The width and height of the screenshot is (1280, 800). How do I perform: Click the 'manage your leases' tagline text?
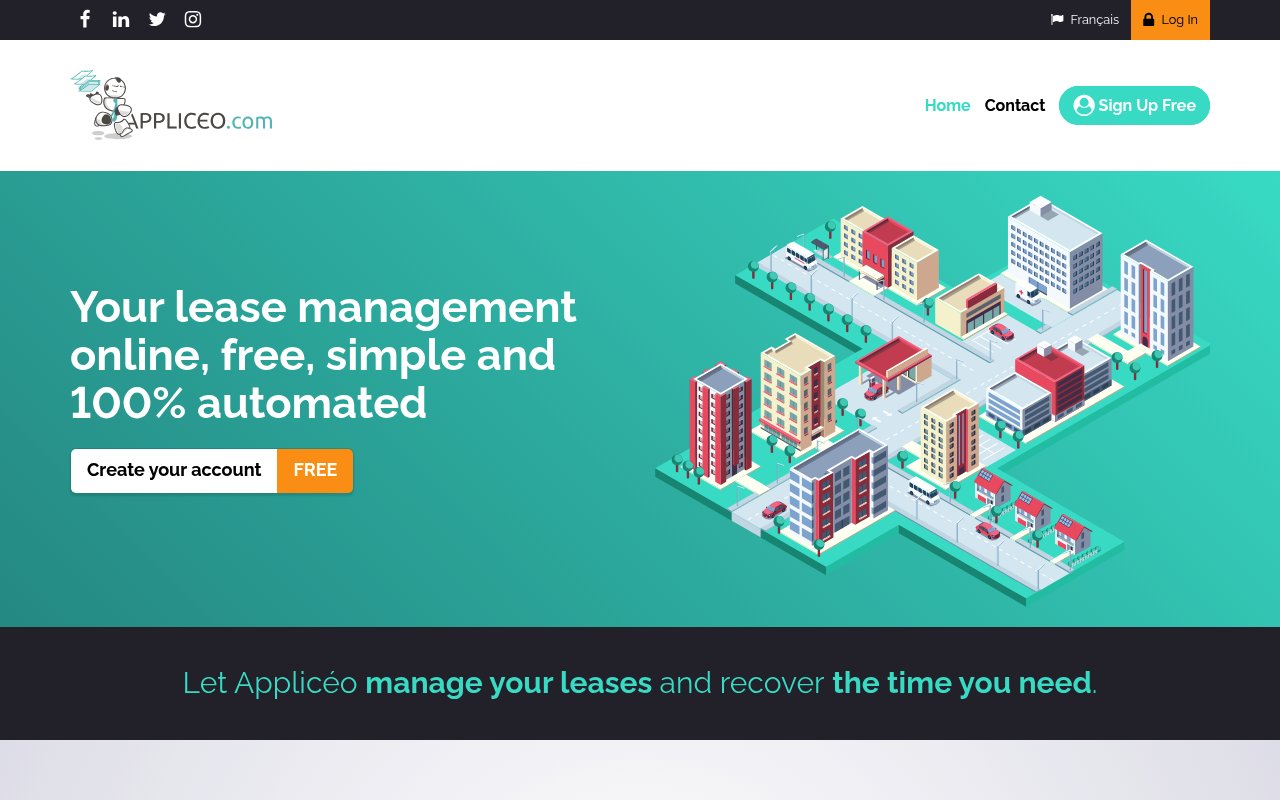click(x=508, y=683)
